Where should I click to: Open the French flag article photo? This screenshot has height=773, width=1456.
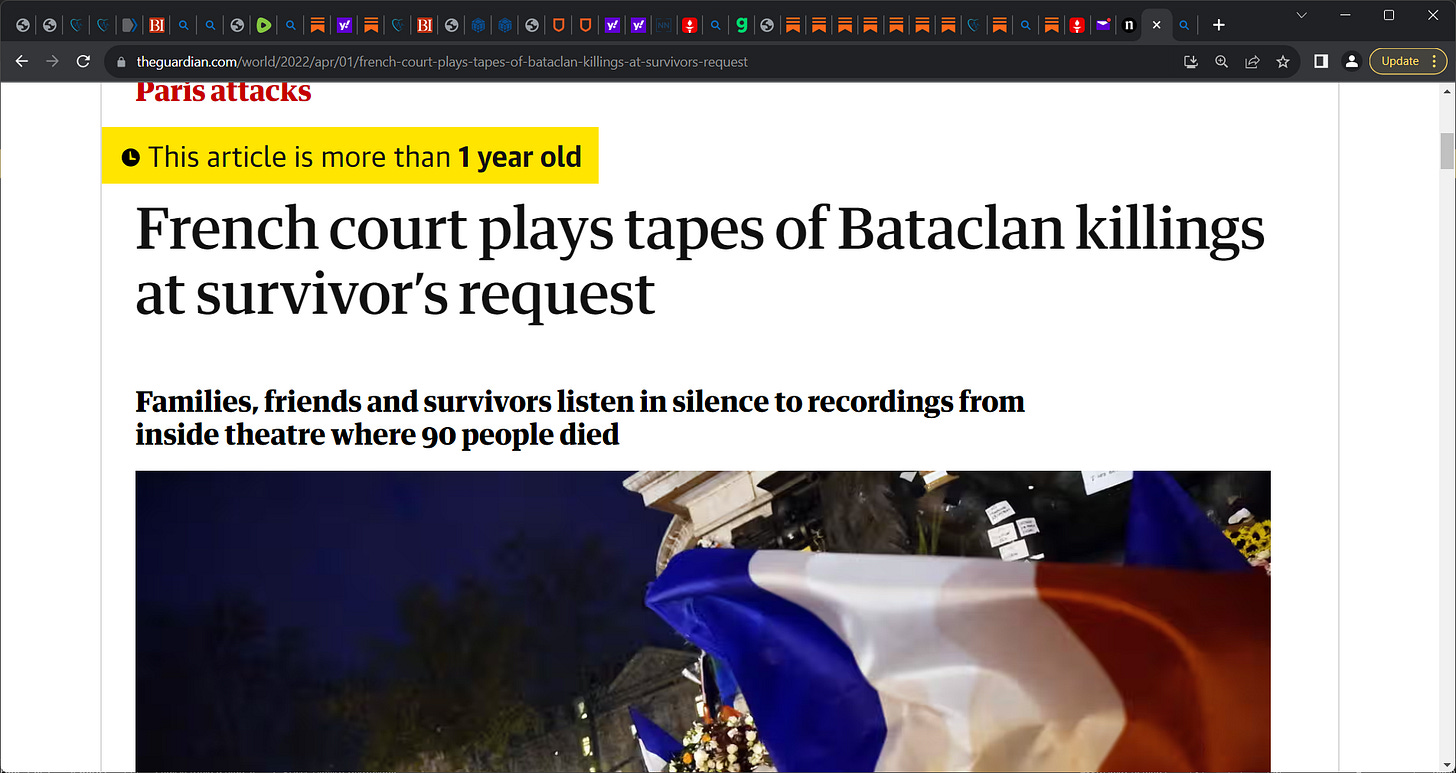pos(703,621)
